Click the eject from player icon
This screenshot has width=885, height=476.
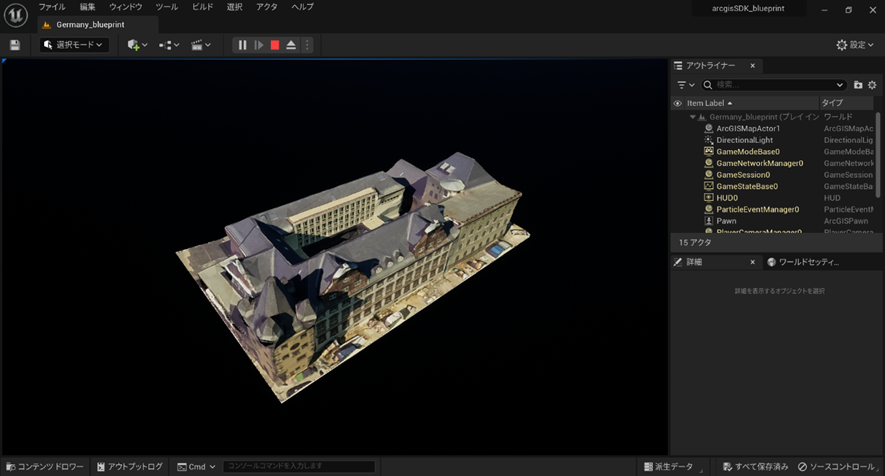click(291, 45)
